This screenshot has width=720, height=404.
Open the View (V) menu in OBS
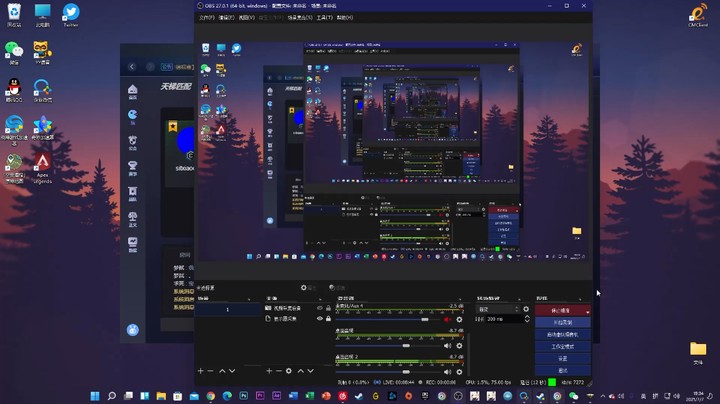(247, 17)
